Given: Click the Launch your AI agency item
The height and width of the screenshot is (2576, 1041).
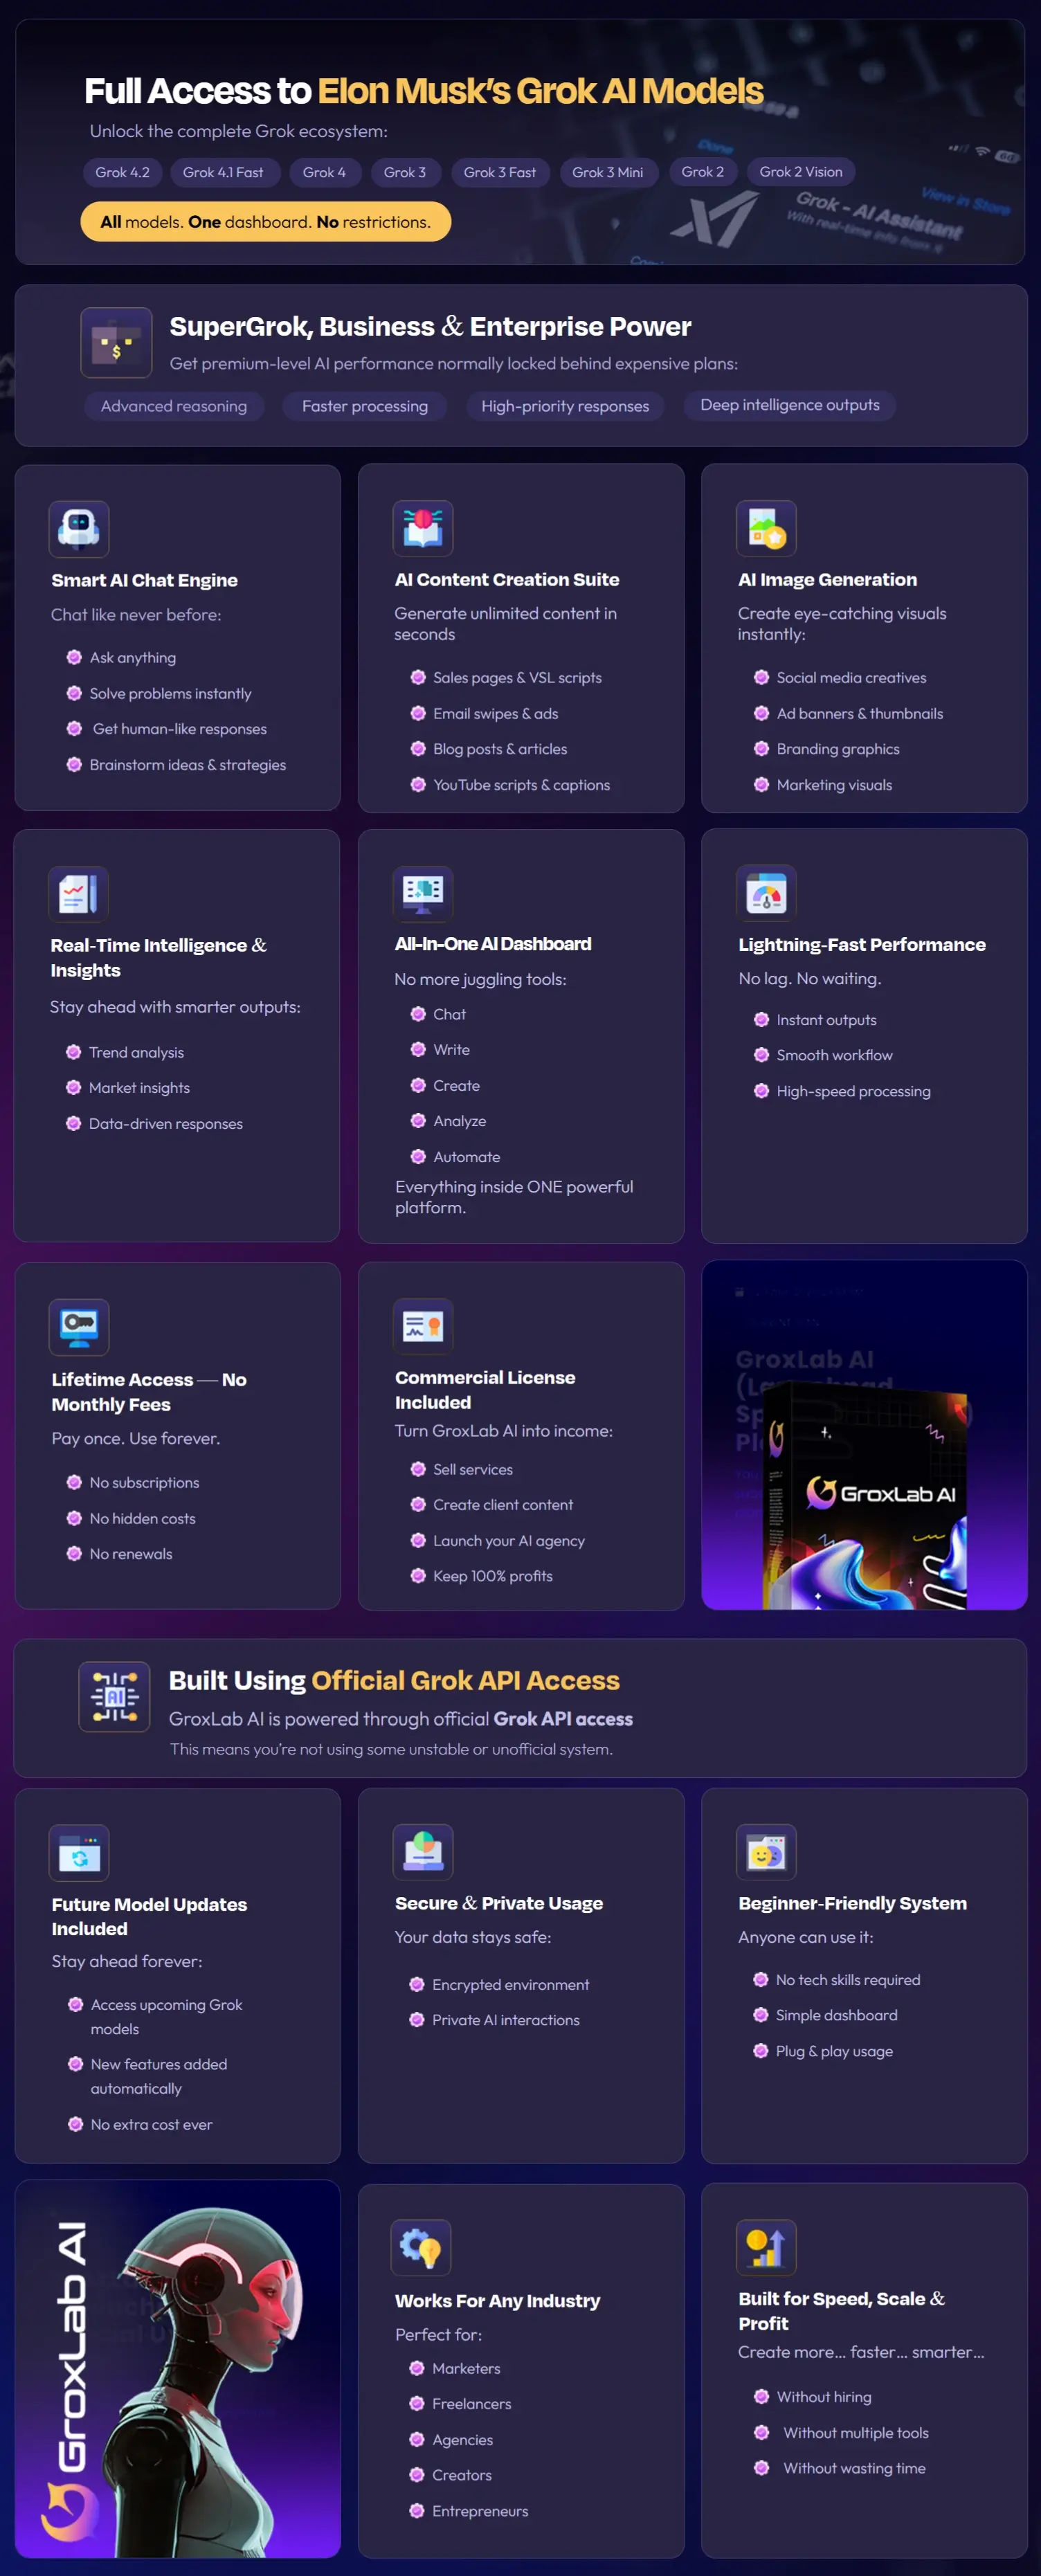Looking at the screenshot, I should tap(509, 1541).
